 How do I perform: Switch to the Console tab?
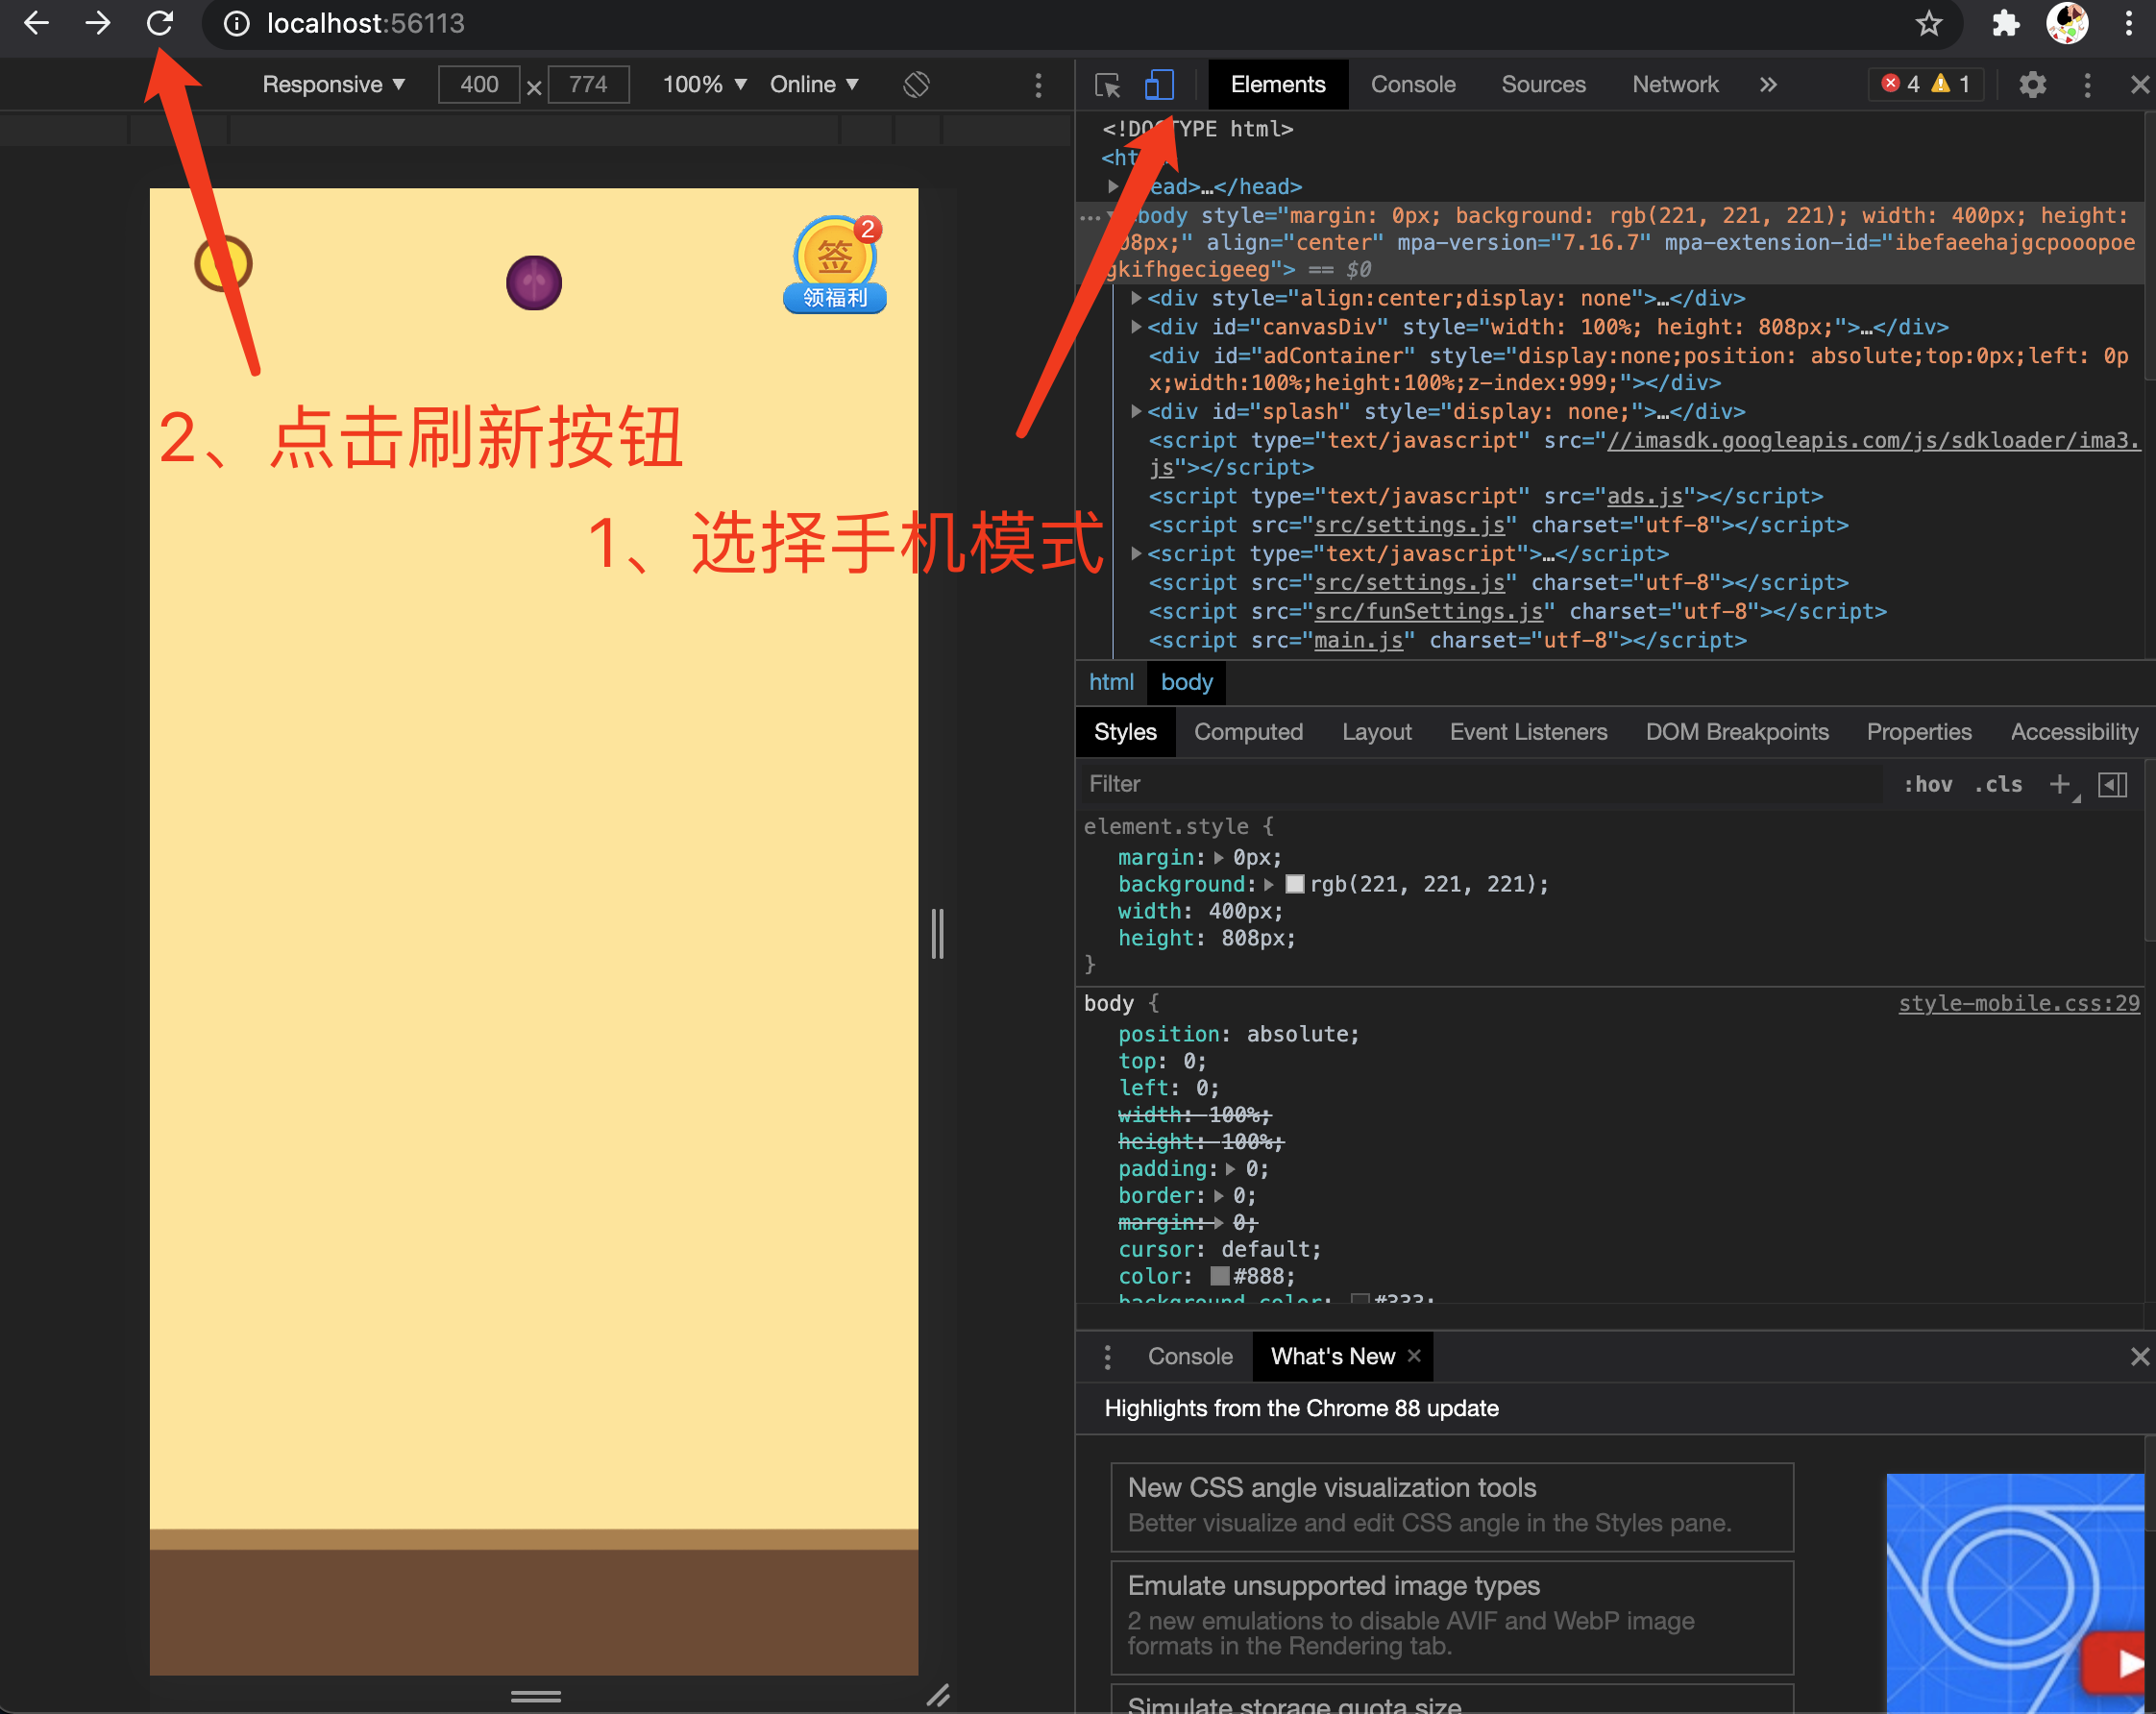(x=1412, y=85)
